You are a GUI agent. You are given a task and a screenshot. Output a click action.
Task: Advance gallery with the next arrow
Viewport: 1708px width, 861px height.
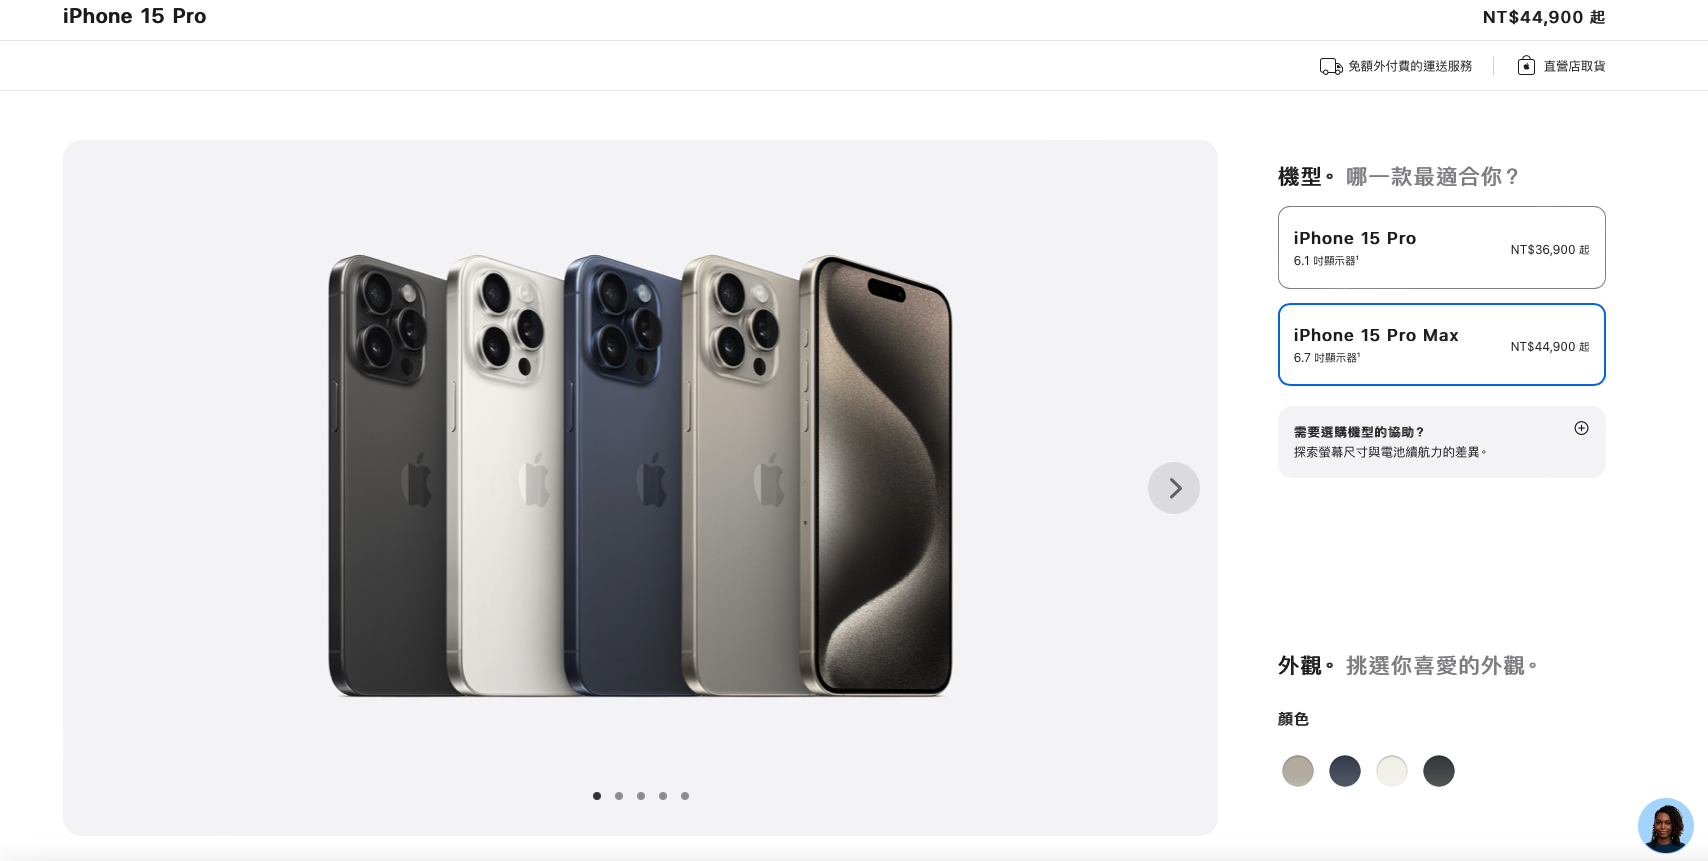[1174, 488]
